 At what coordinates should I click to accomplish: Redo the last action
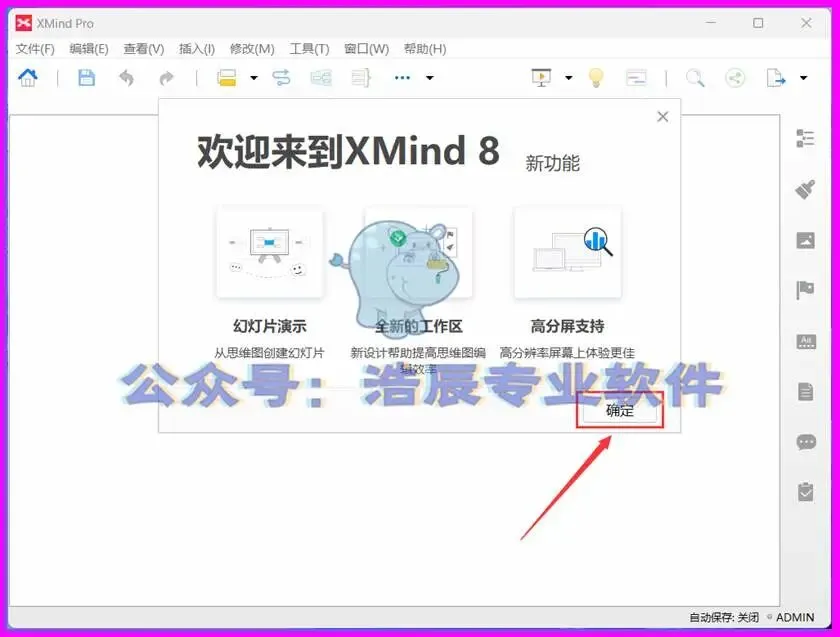click(167, 78)
